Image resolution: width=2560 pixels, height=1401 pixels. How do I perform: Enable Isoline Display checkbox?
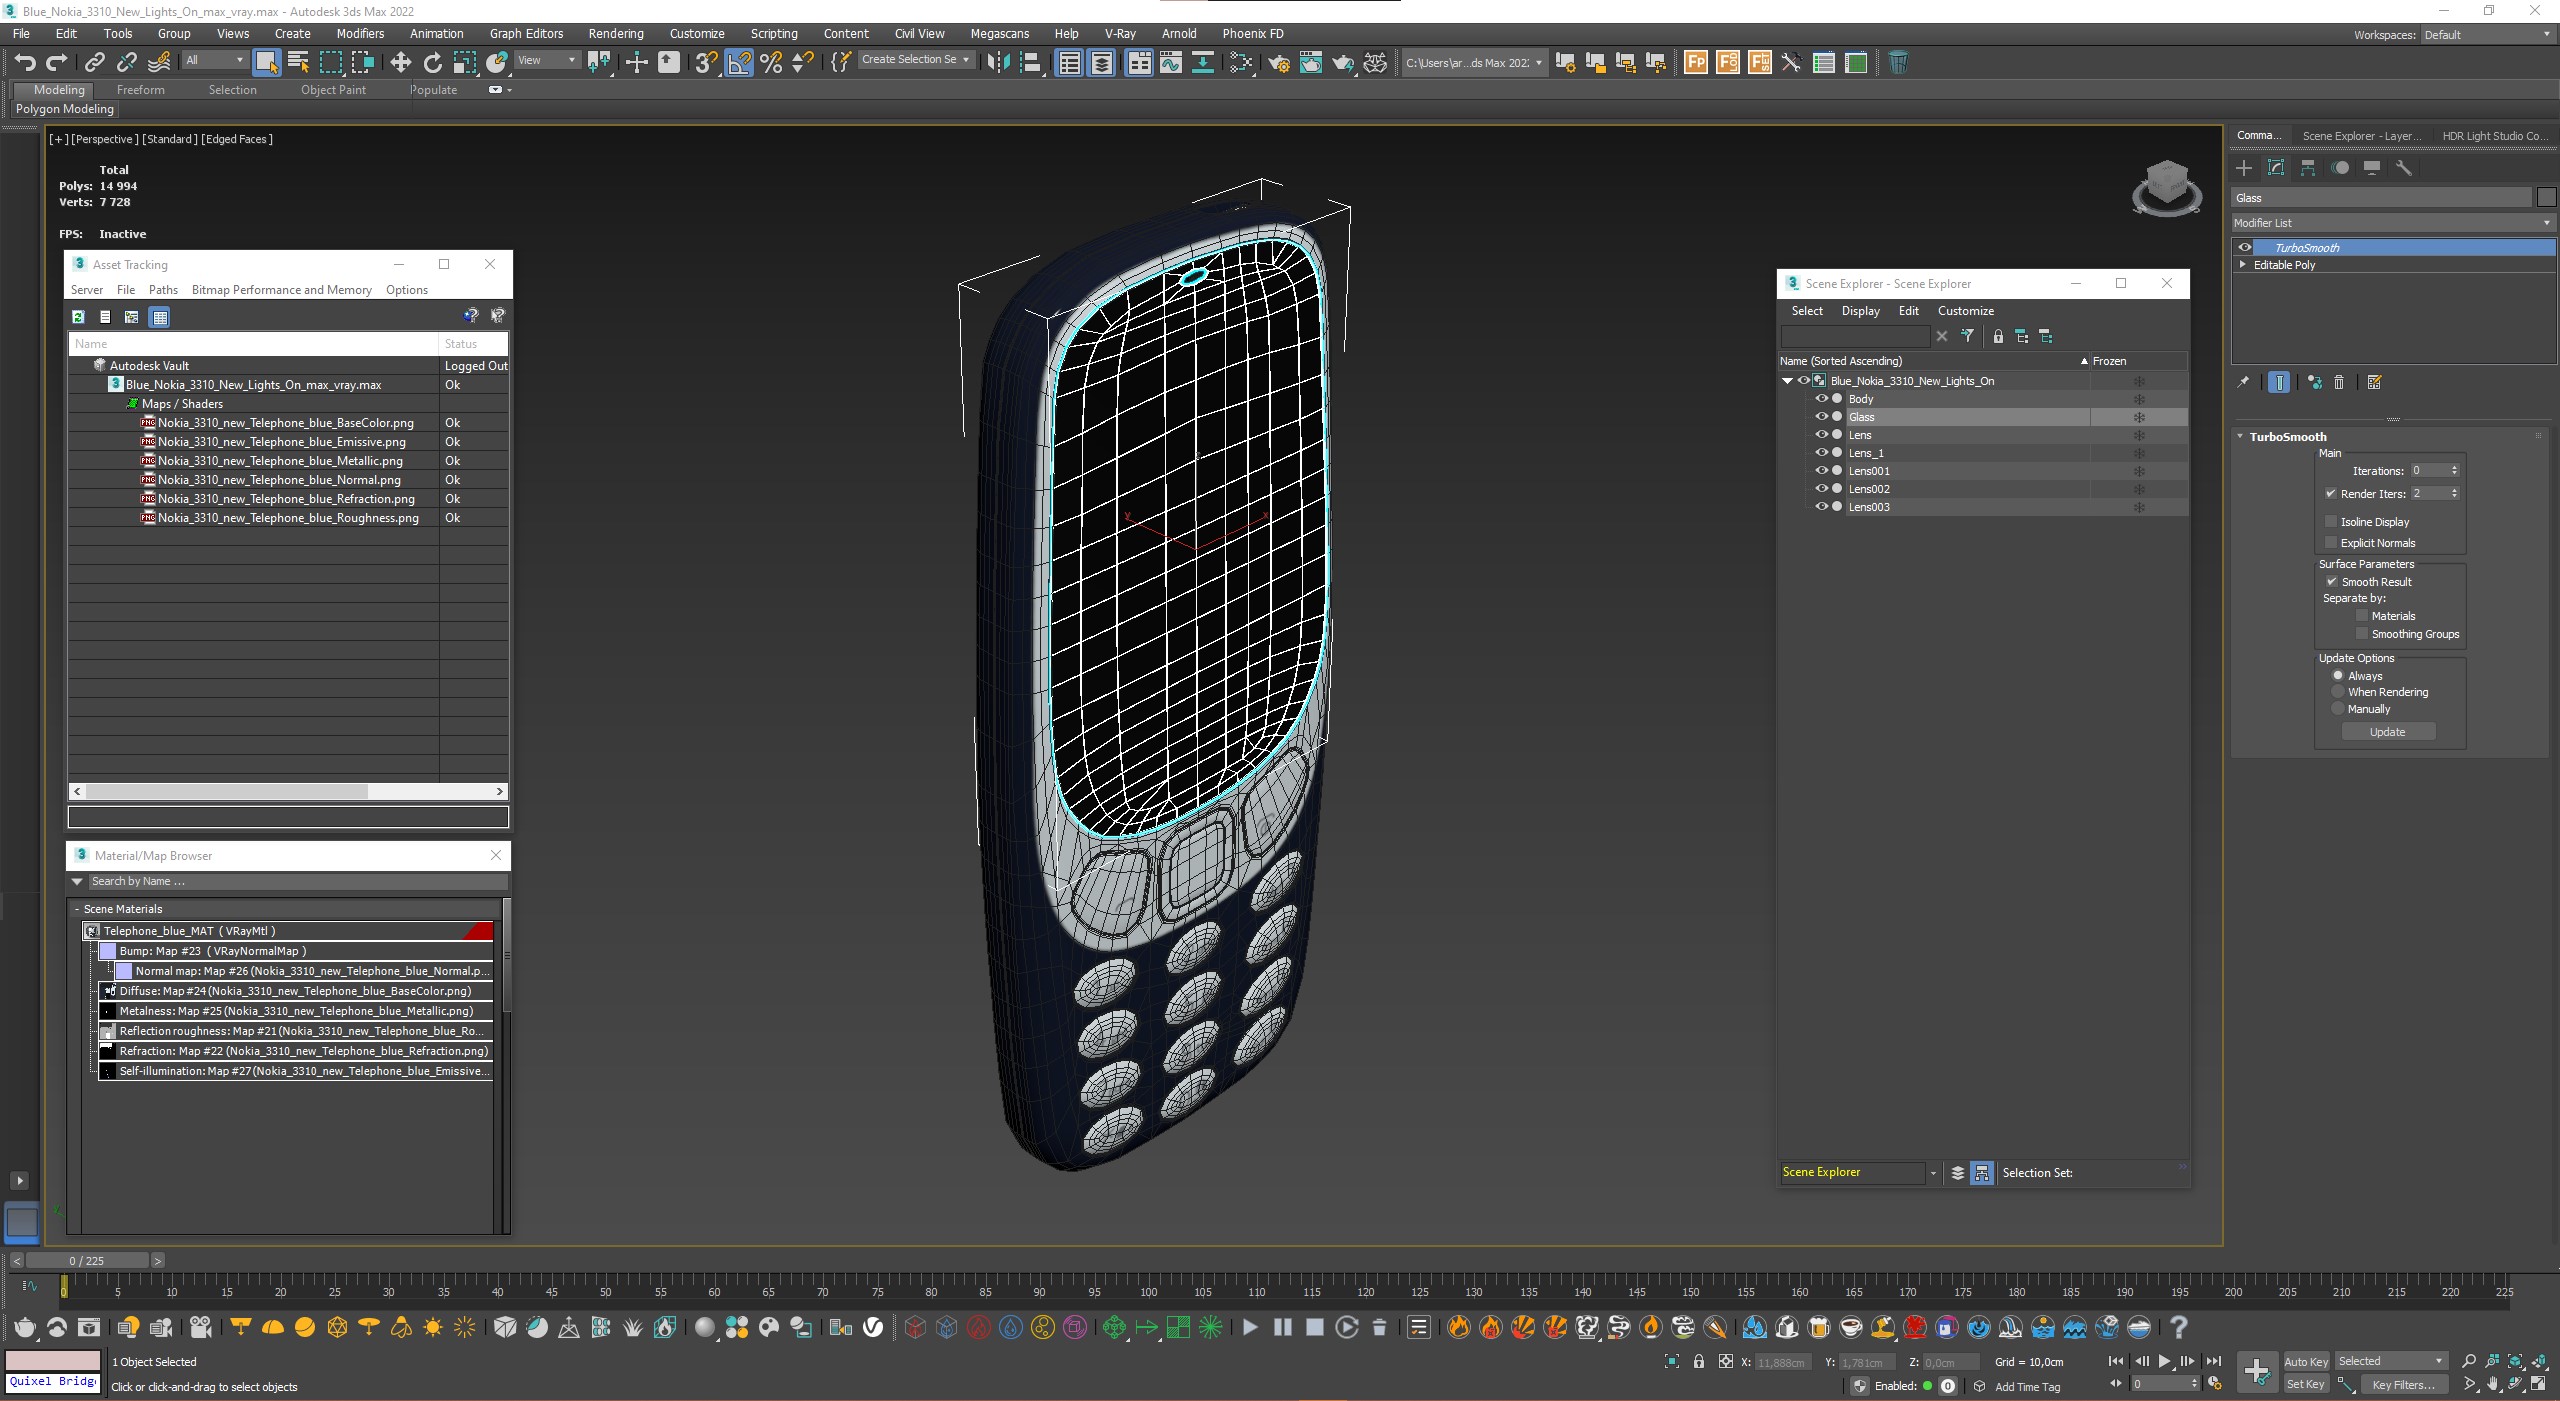[x=2331, y=522]
